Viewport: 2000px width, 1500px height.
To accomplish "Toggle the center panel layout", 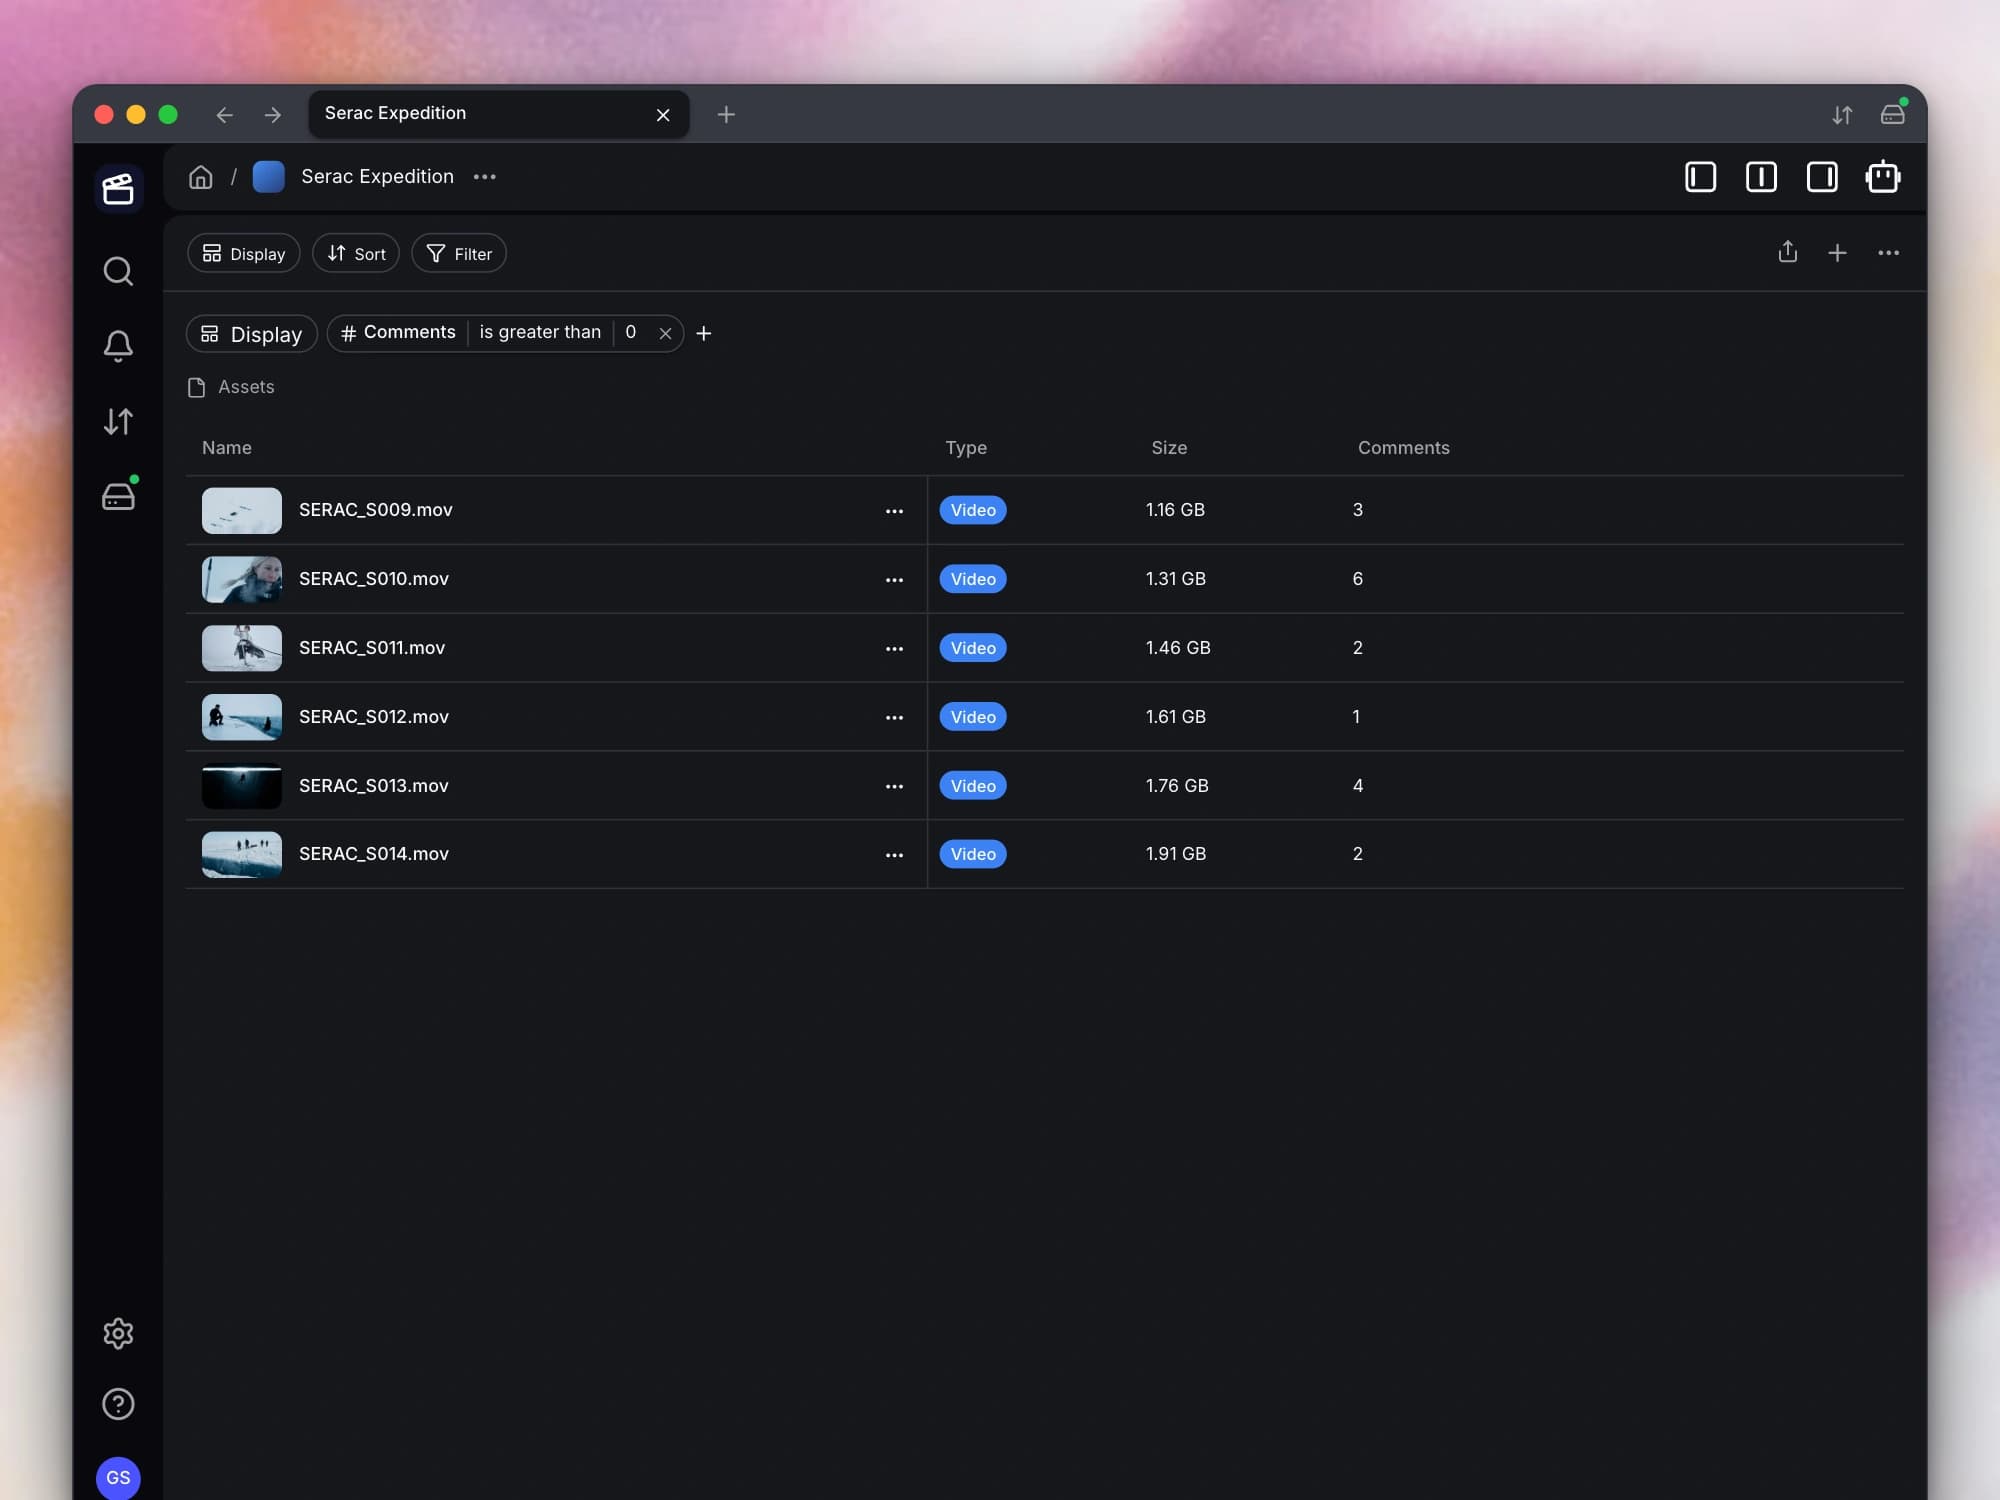I will point(1761,177).
